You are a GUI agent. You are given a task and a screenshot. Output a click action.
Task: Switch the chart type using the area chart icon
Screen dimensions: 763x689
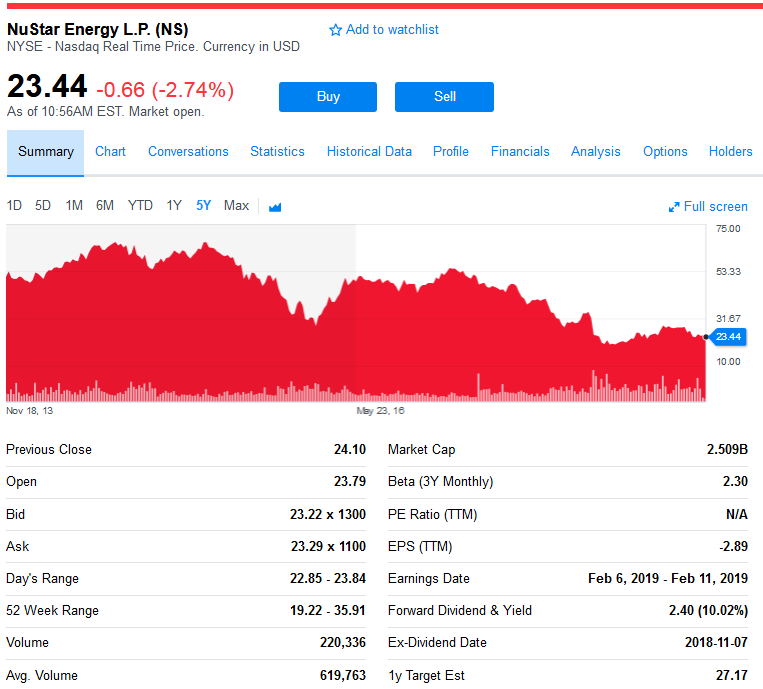pyautogui.click(x=275, y=207)
